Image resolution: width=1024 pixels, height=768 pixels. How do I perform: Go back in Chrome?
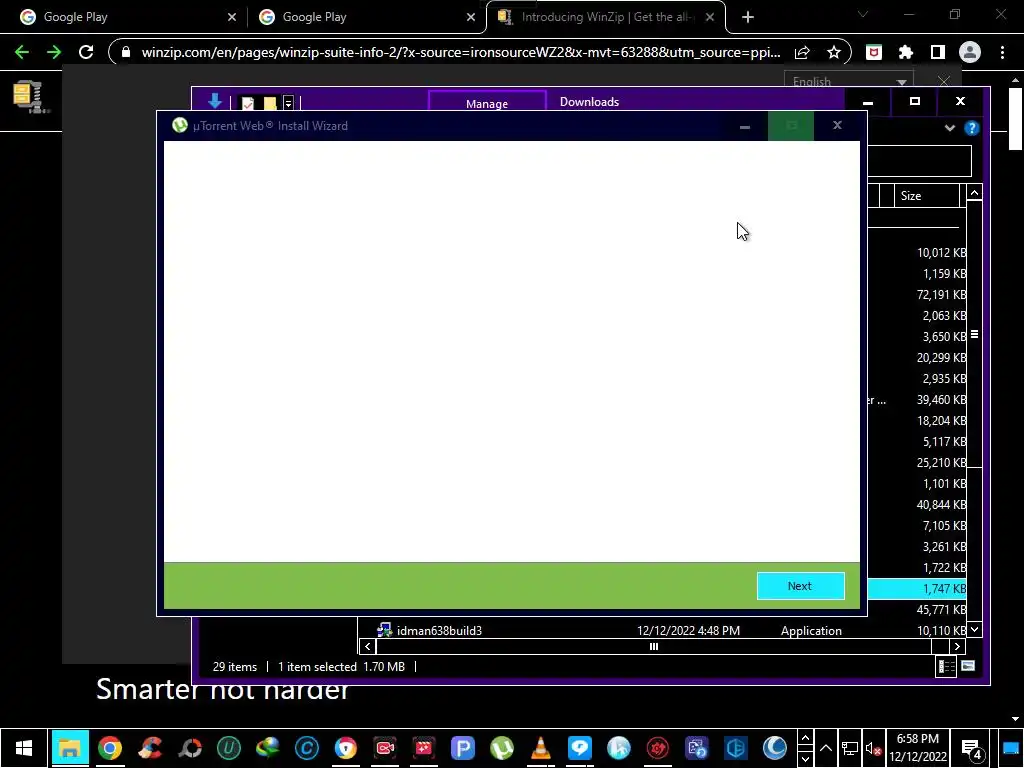click(x=22, y=52)
